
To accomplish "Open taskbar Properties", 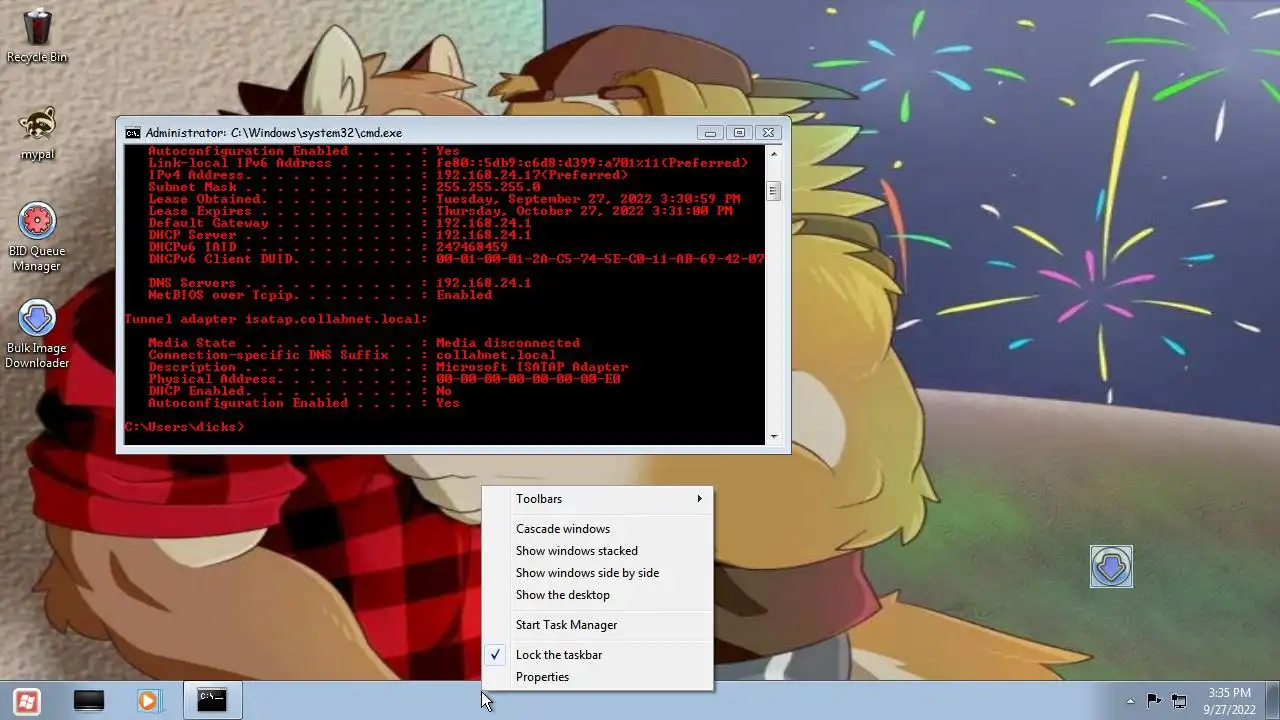I will point(598,677).
